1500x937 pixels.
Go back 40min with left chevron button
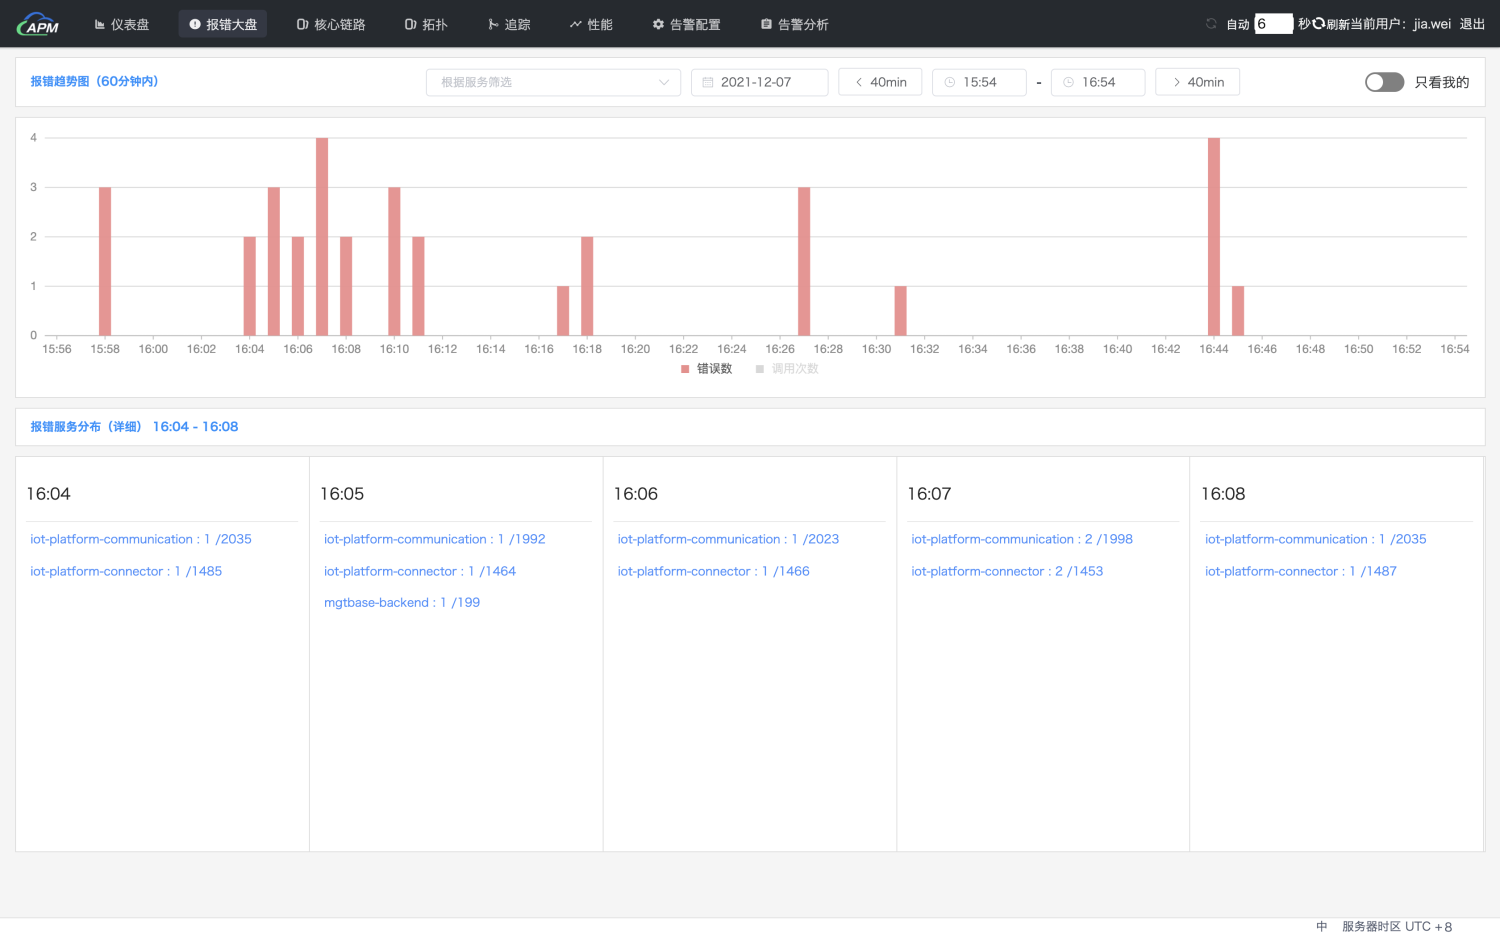pyautogui.click(x=880, y=82)
